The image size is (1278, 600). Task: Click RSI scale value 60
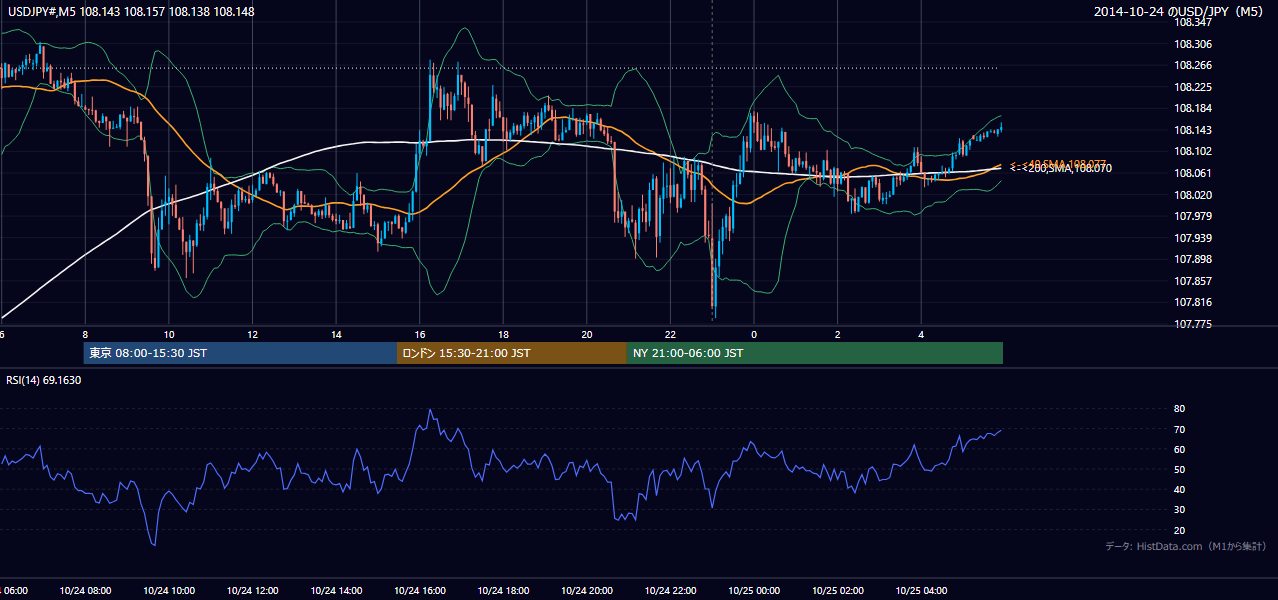(x=1180, y=449)
